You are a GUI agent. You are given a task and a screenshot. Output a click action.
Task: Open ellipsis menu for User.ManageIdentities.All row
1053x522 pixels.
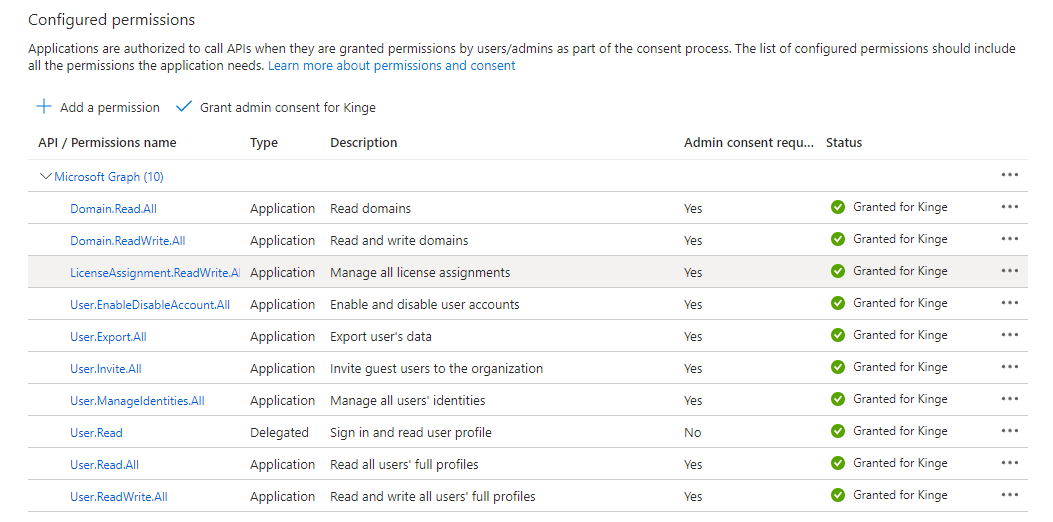coord(1009,399)
